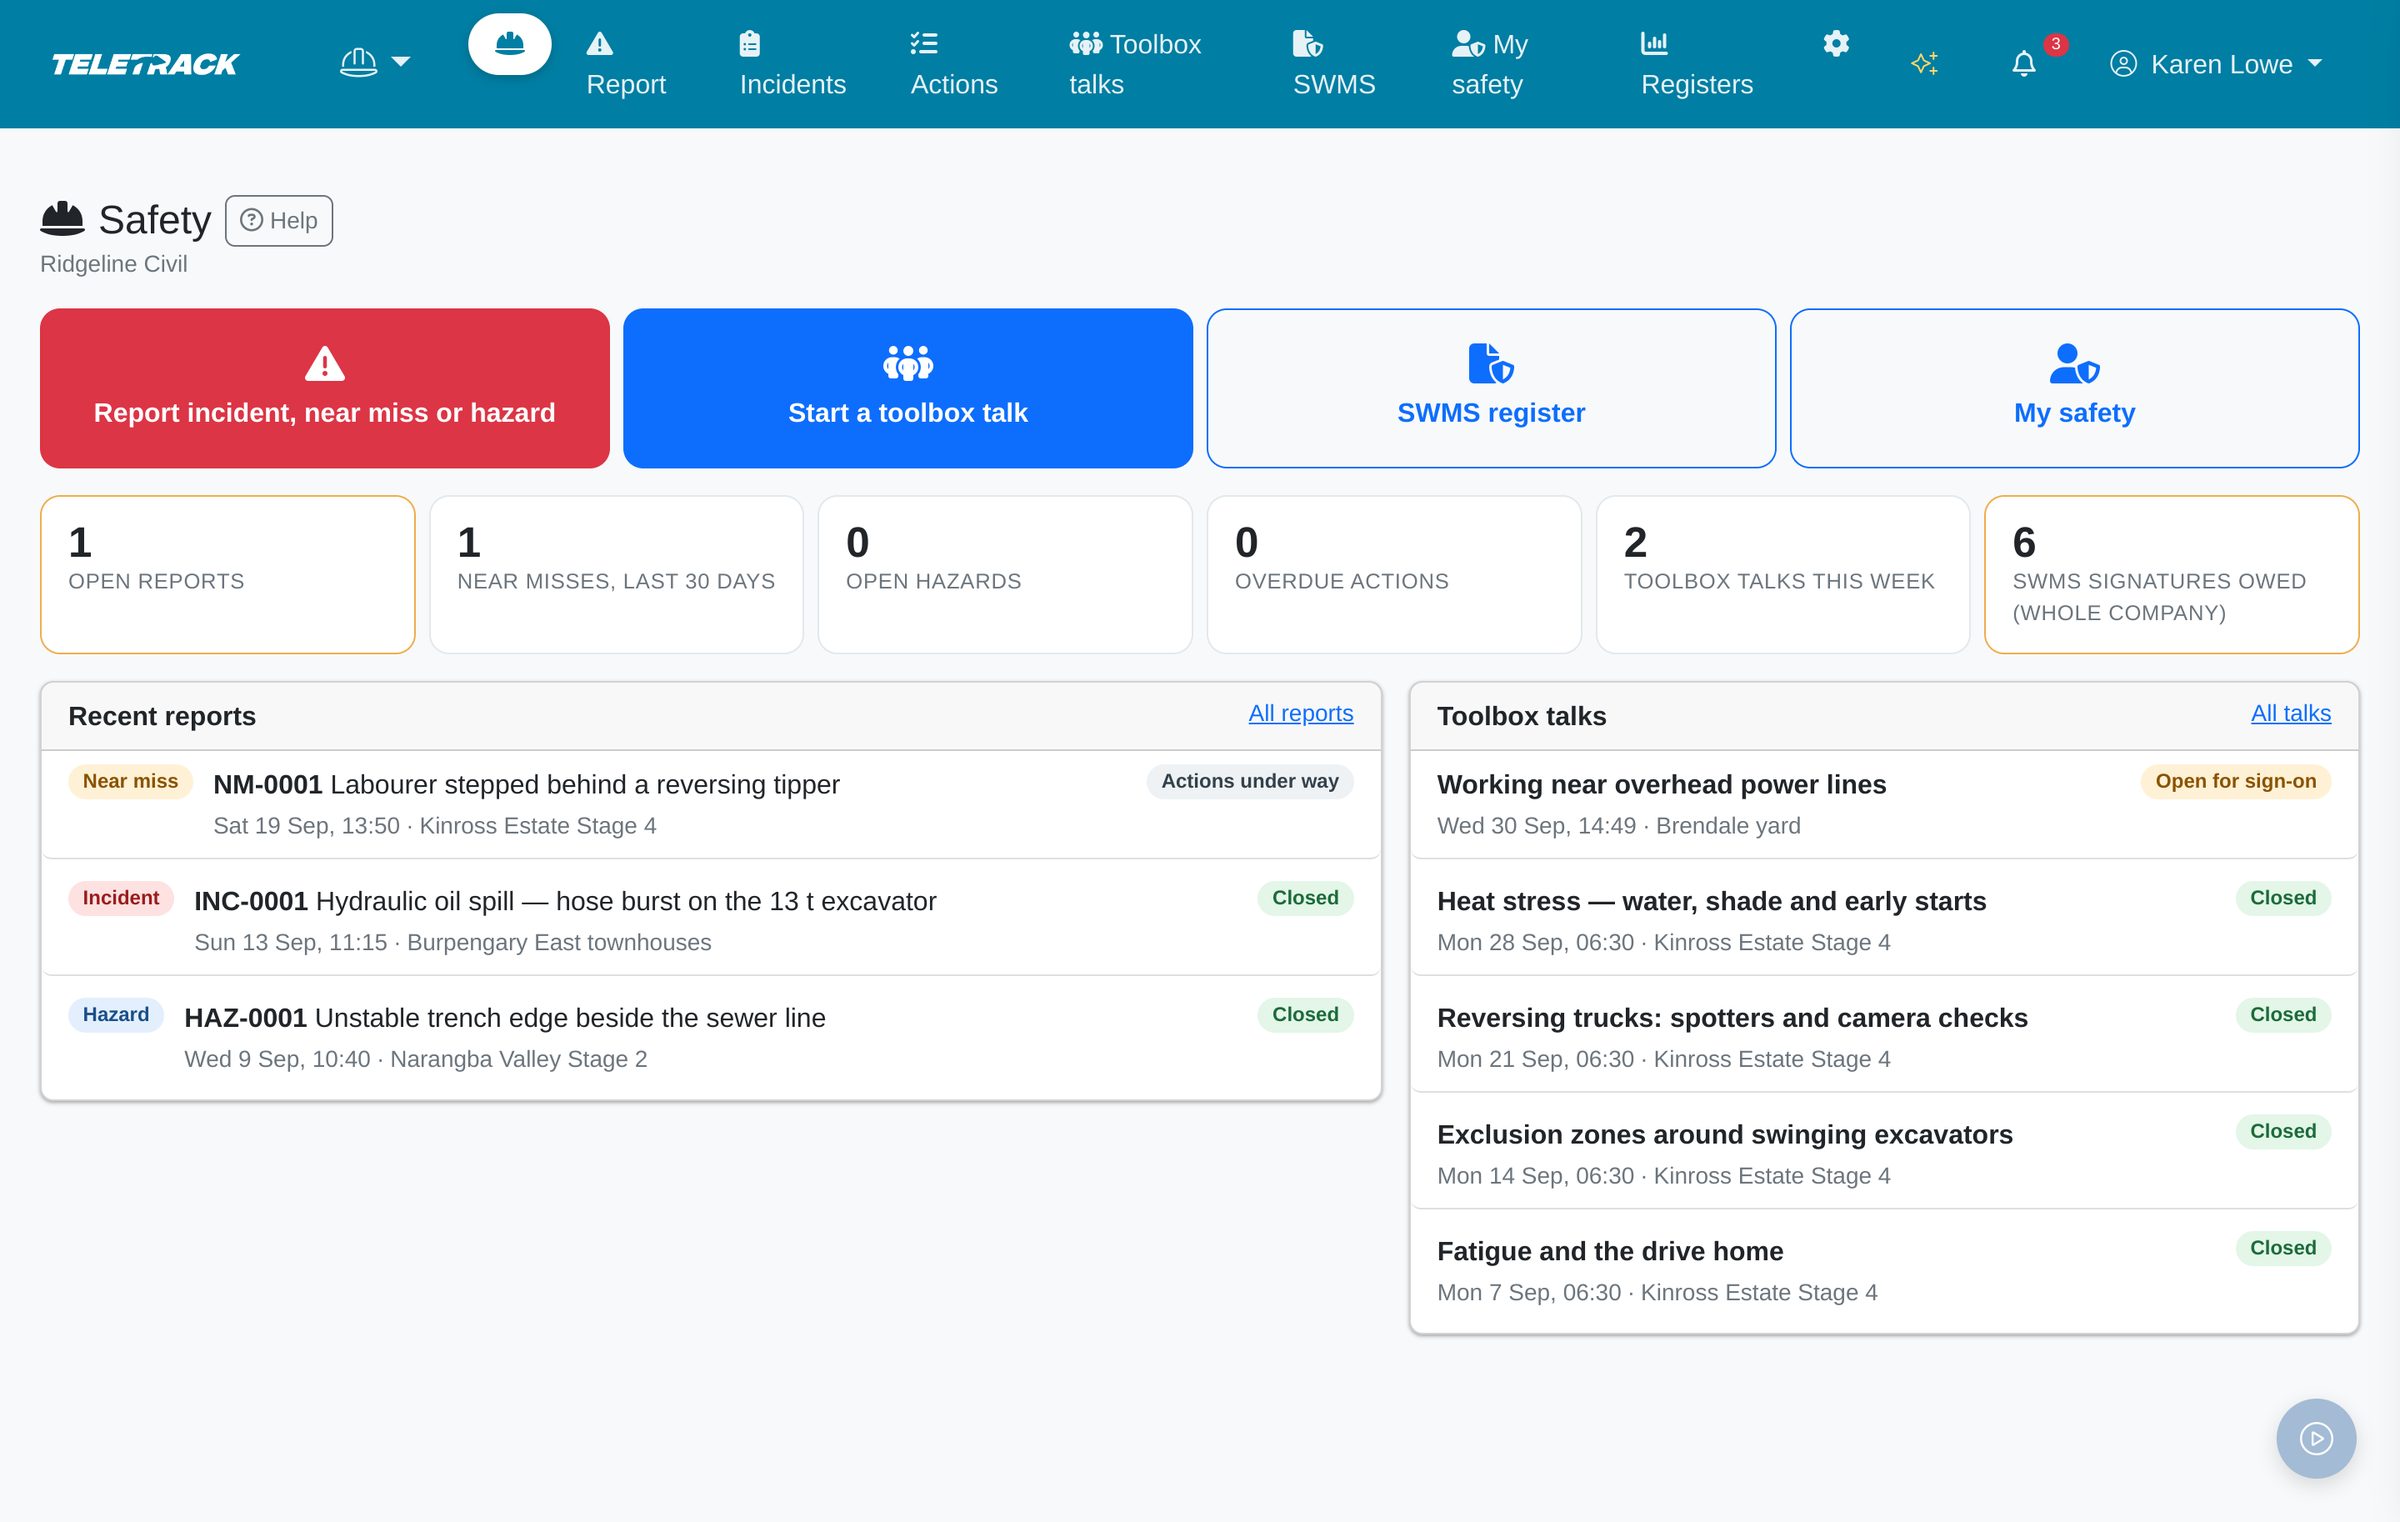Open notifications bell with 3 badge
This screenshot has width=2400, height=1522.
point(2024,63)
